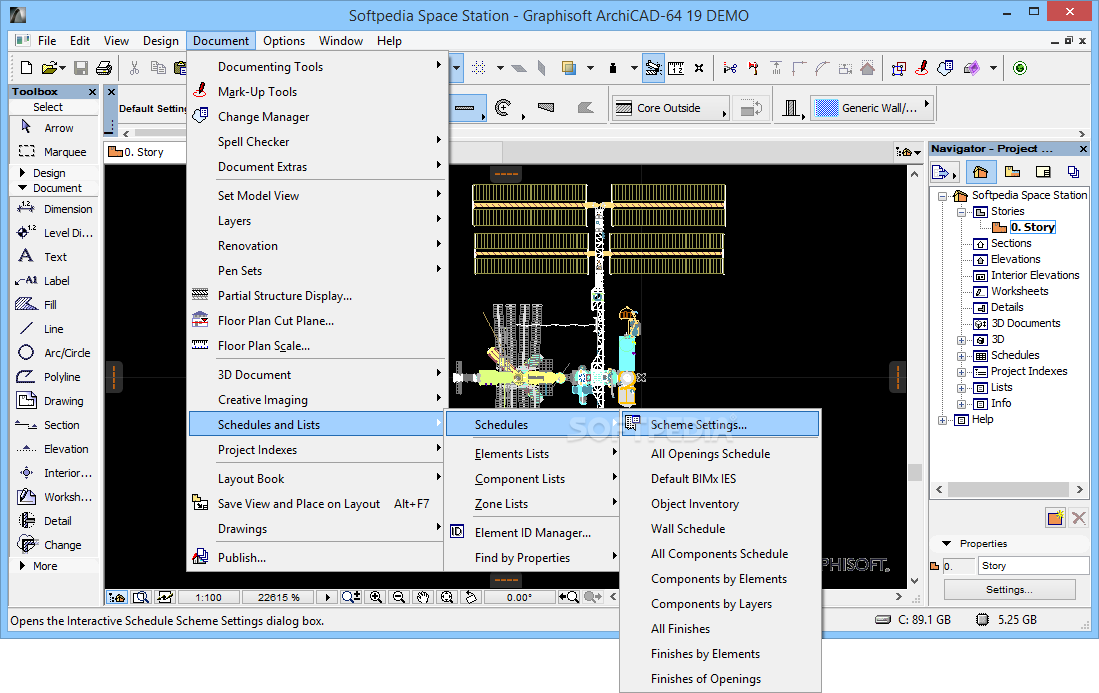Viewport: 1099px width, 693px height.
Task: Click the Print toolbar icon
Action: [x=104, y=68]
